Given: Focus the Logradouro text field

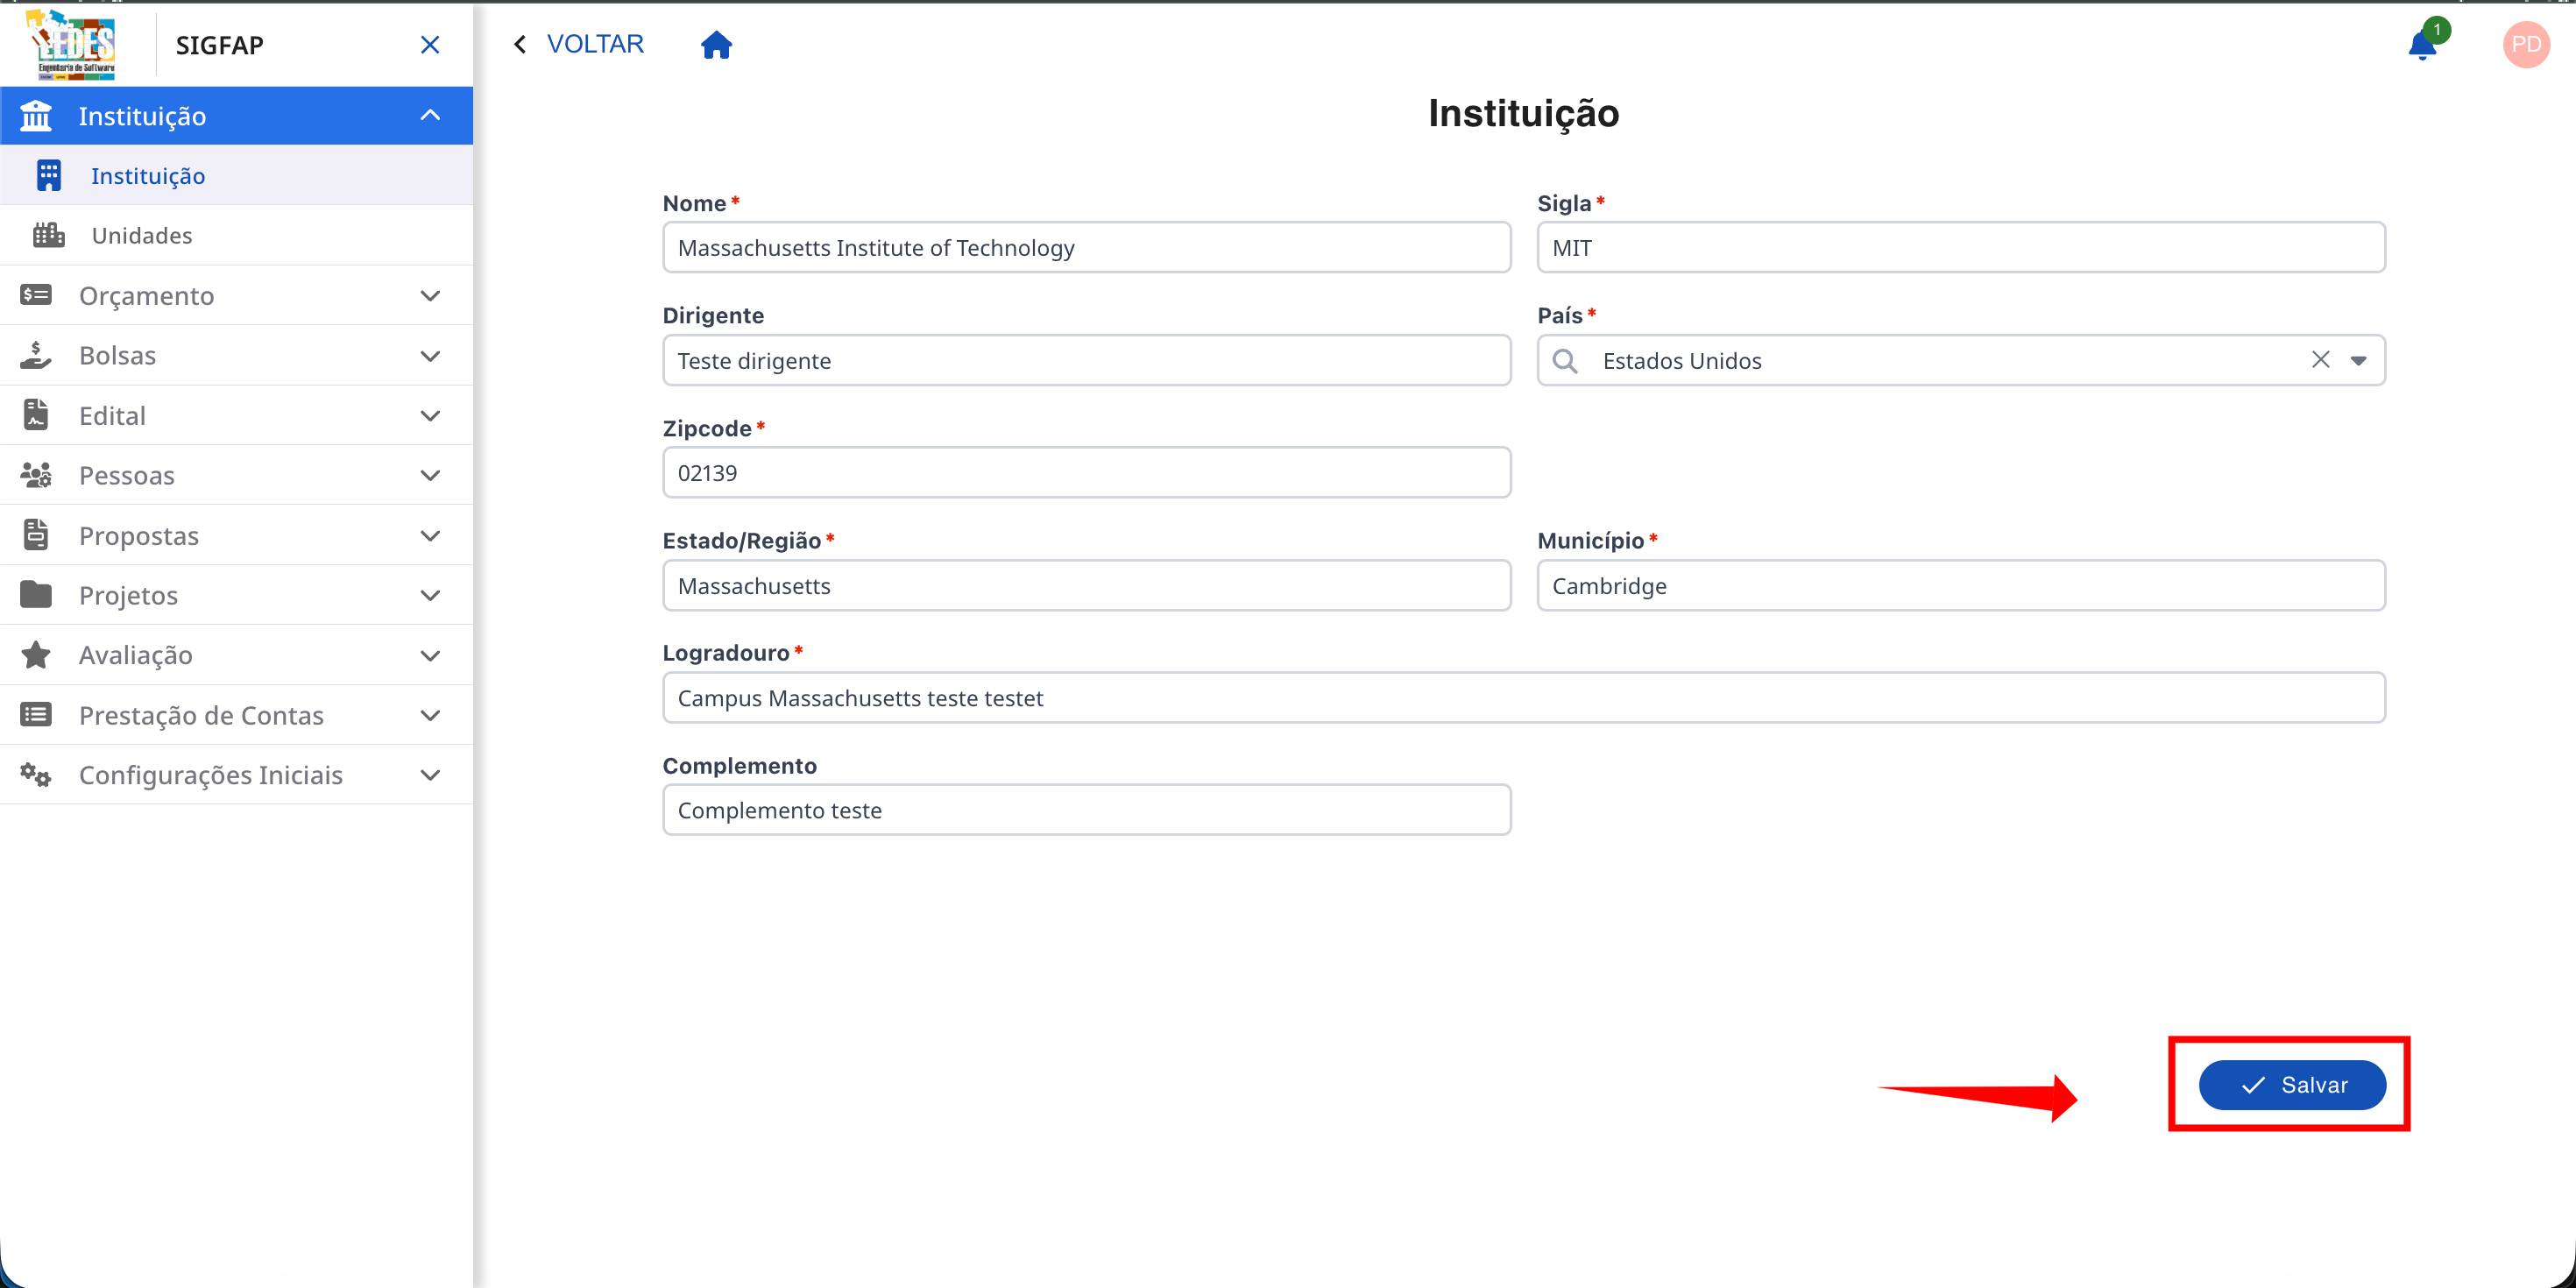Looking at the screenshot, I should (1523, 698).
